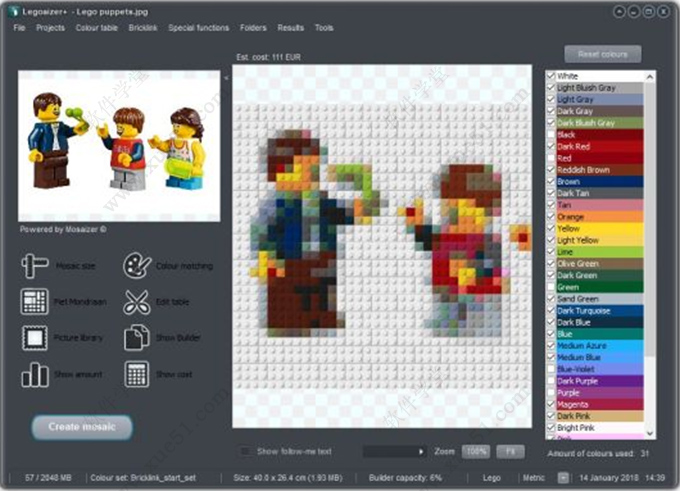Click the '14 January 2018' date in status bar
This screenshot has width=680, height=491.
(x=609, y=478)
